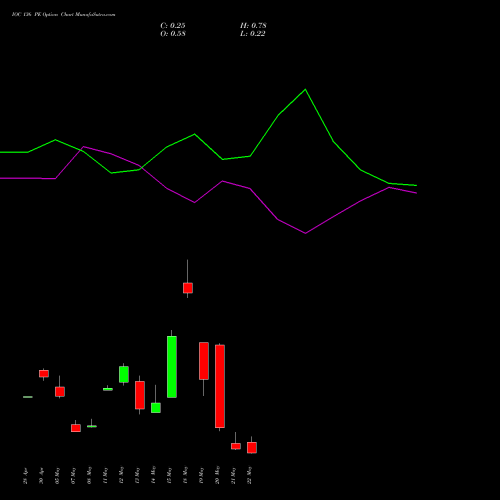The image size is (500, 500).
Task: Select the red candle for 05 May
Action: point(60,391)
